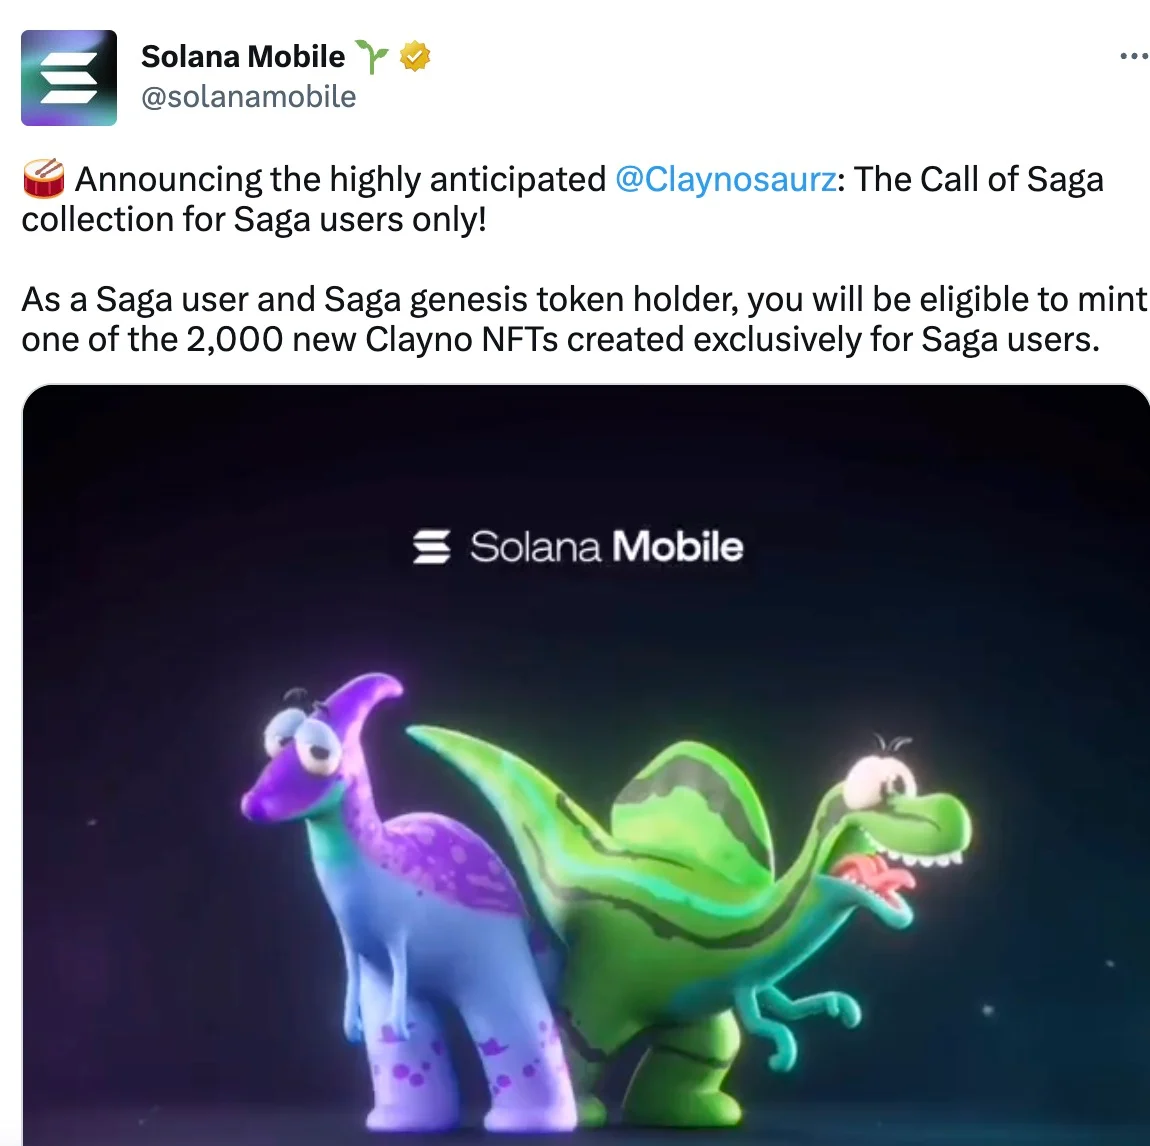Click the seedling emoji beside the name
Image resolution: width=1150 pixels, height=1146 pixels.
(x=372, y=56)
